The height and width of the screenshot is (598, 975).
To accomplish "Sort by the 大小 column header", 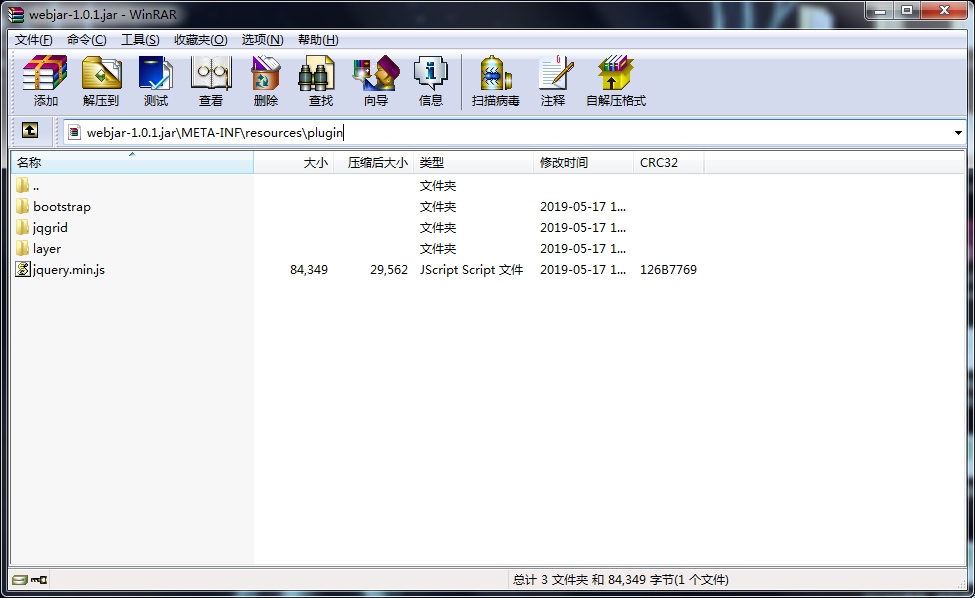I will pyautogui.click(x=293, y=162).
